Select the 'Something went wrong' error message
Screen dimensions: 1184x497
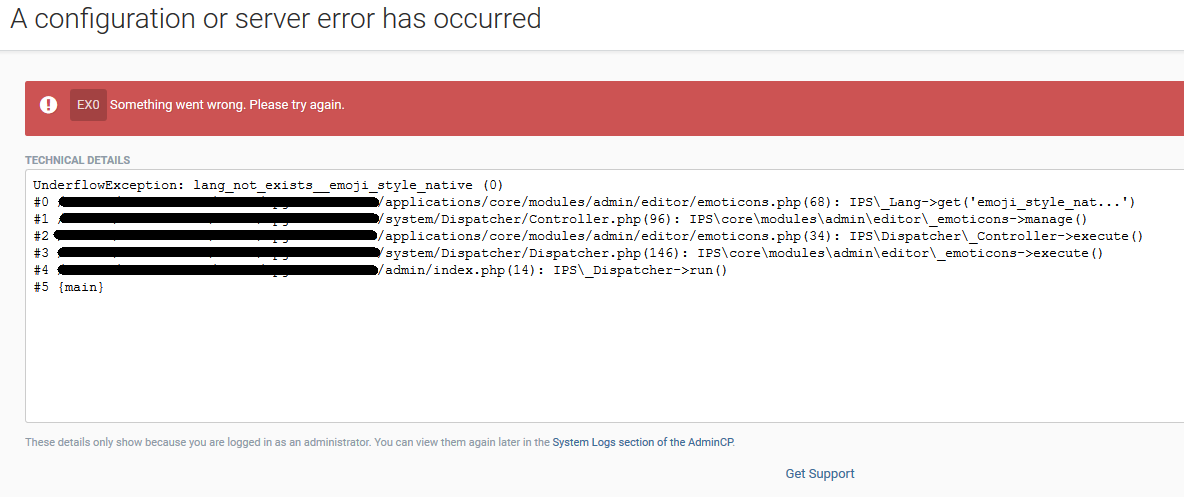click(227, 105)
